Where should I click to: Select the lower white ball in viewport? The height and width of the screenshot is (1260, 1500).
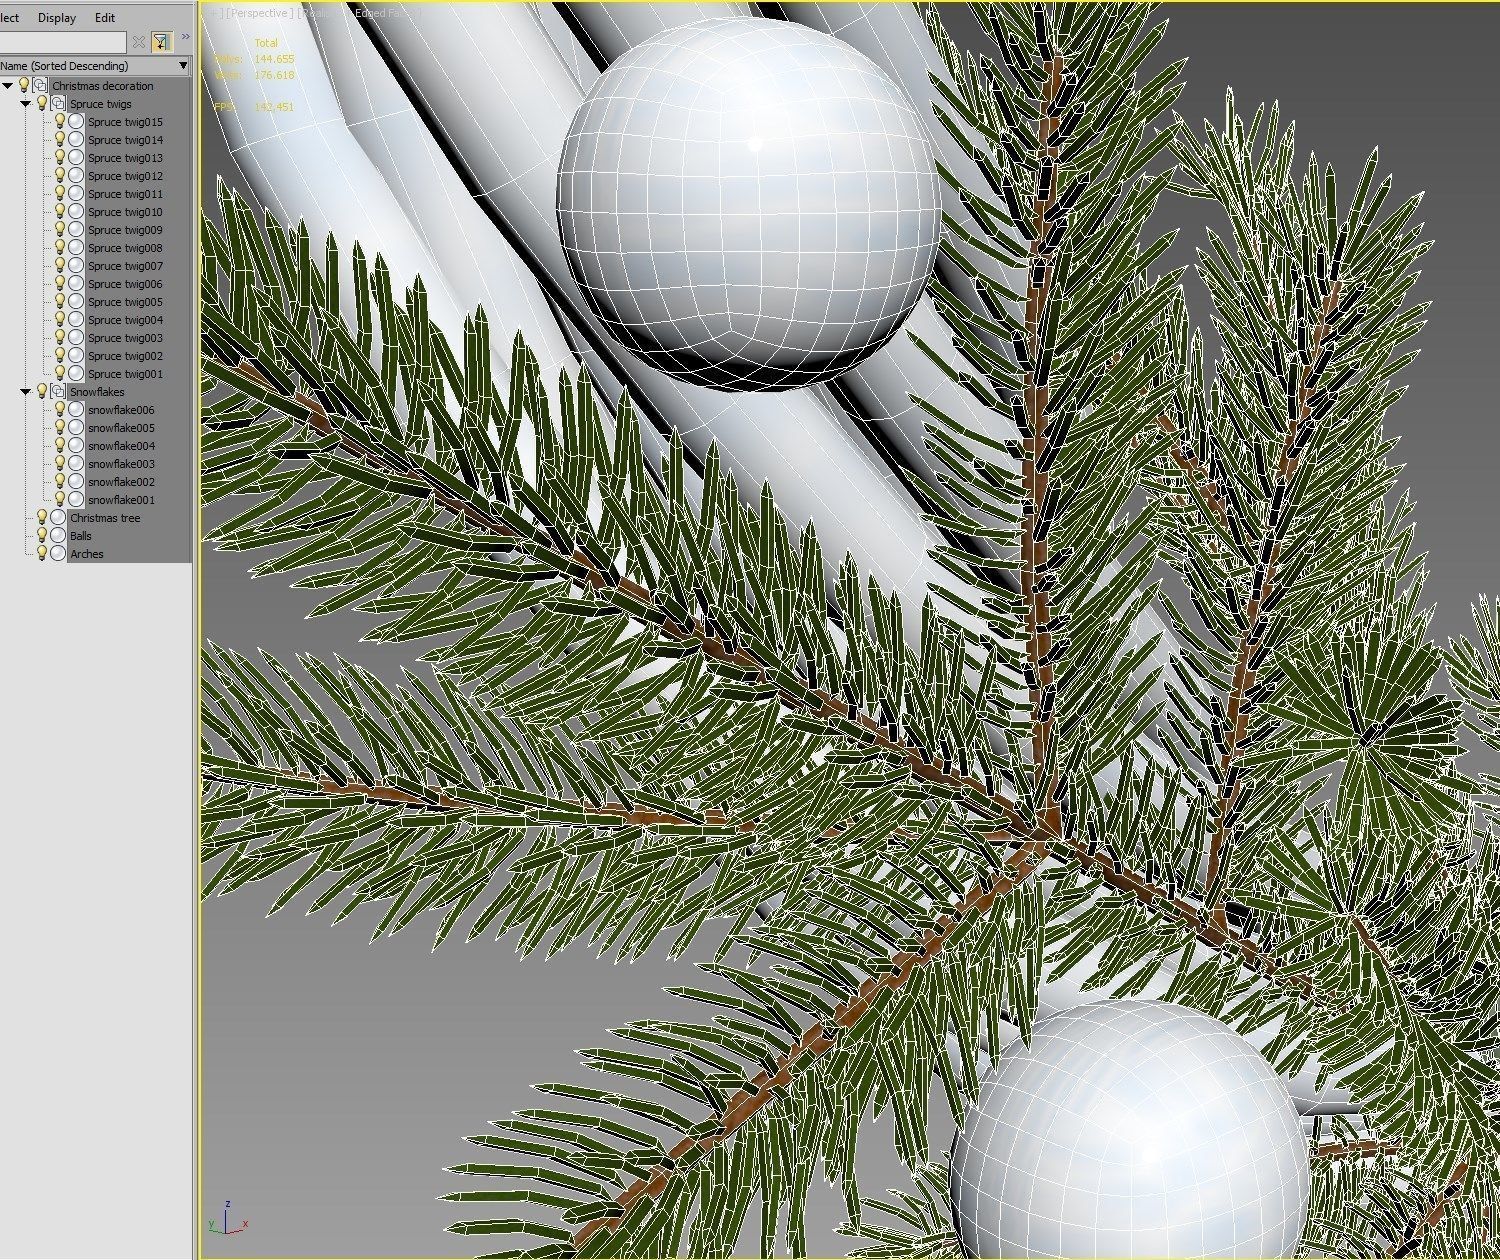(x=1130, y=1130)
